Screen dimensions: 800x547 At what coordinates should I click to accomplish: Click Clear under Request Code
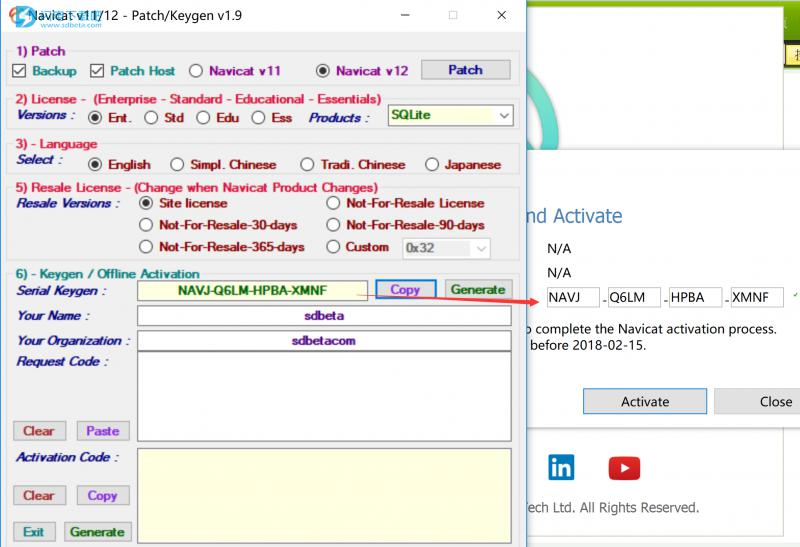pyautogui.click(x=39, y=431)
